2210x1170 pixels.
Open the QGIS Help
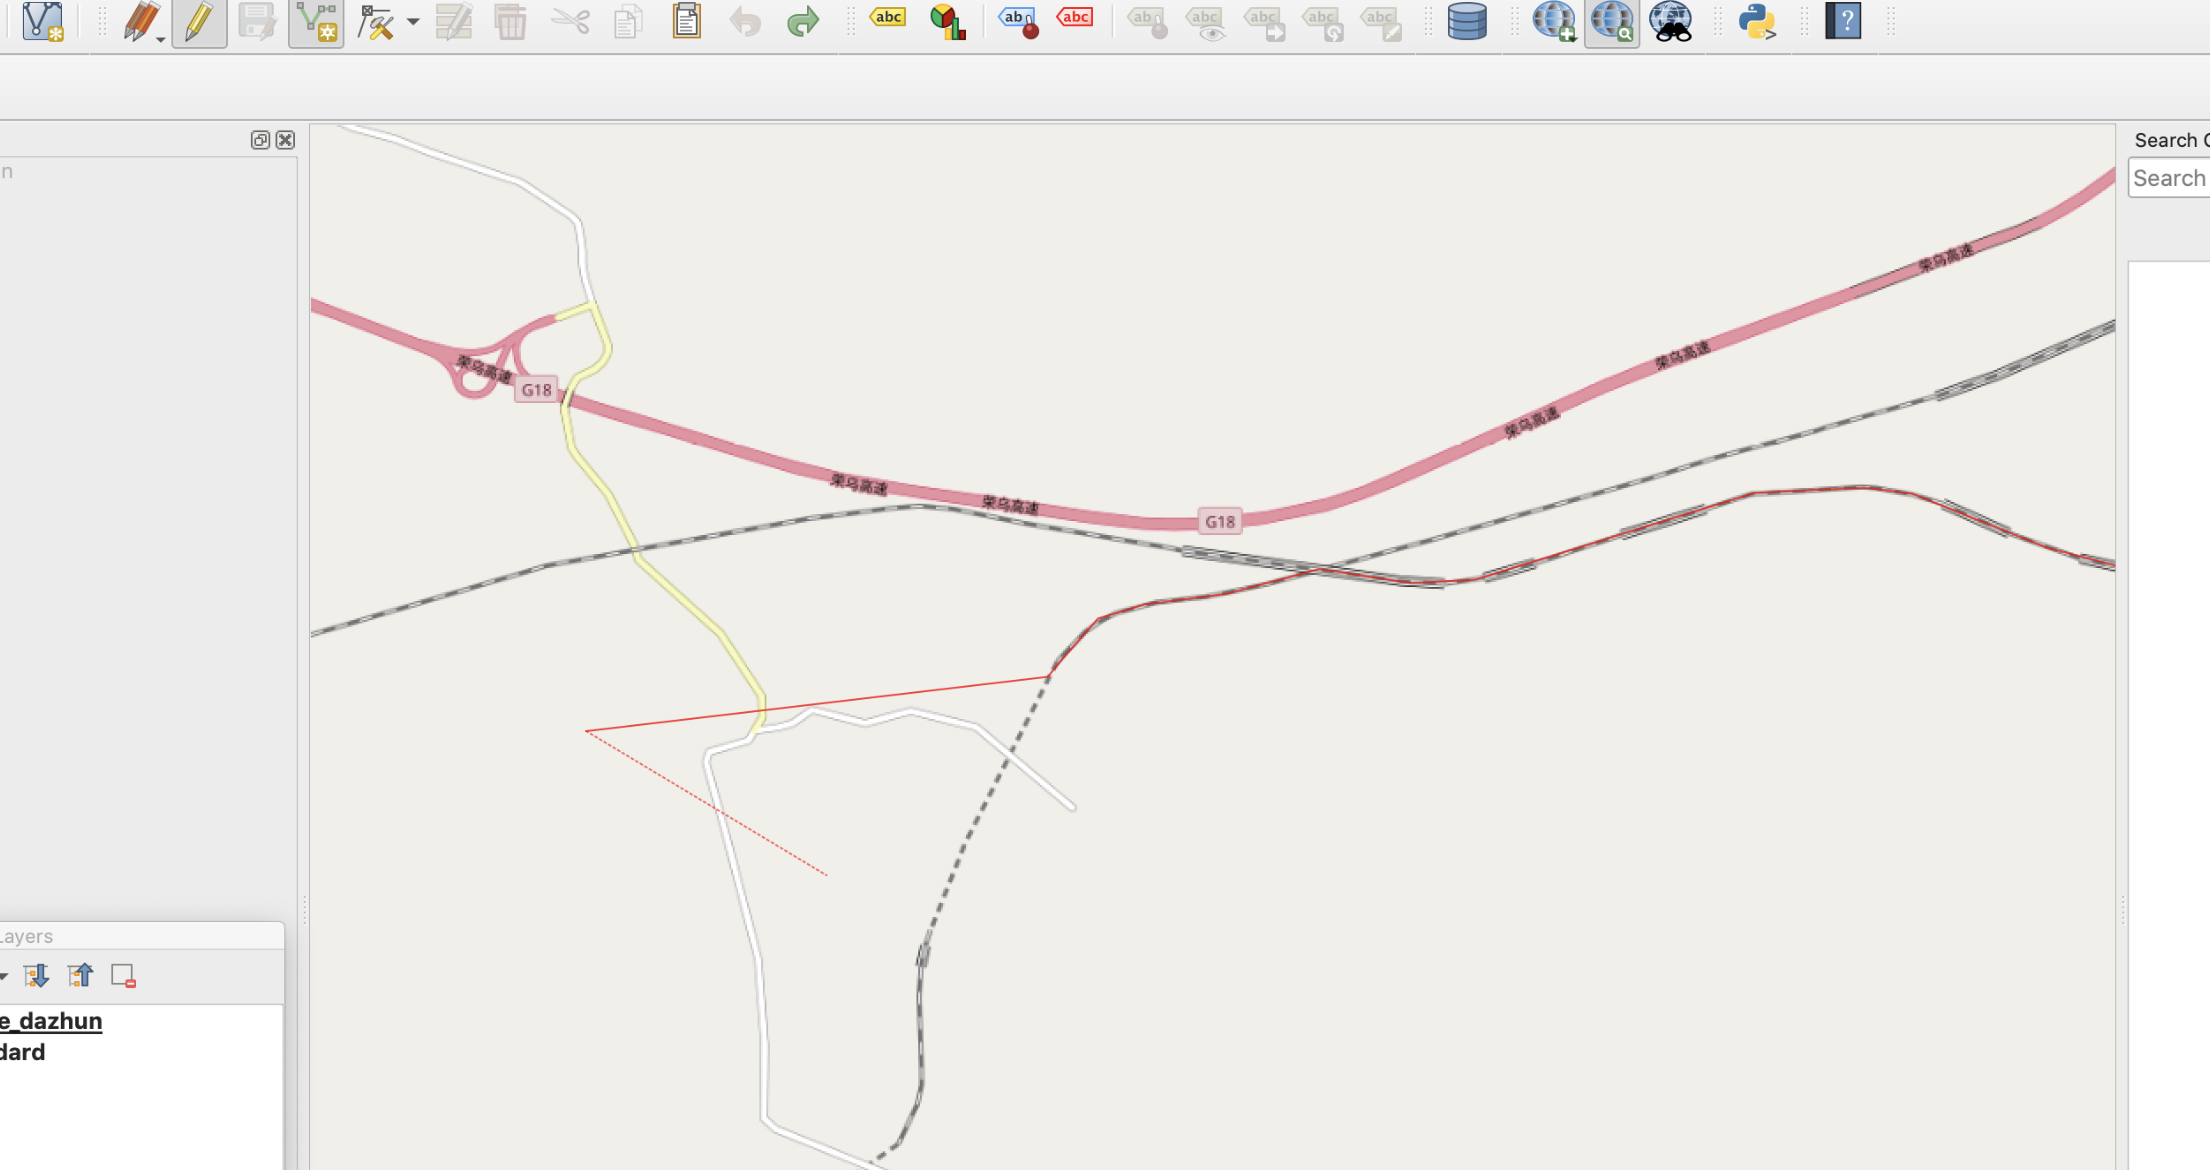point(1844,22)
